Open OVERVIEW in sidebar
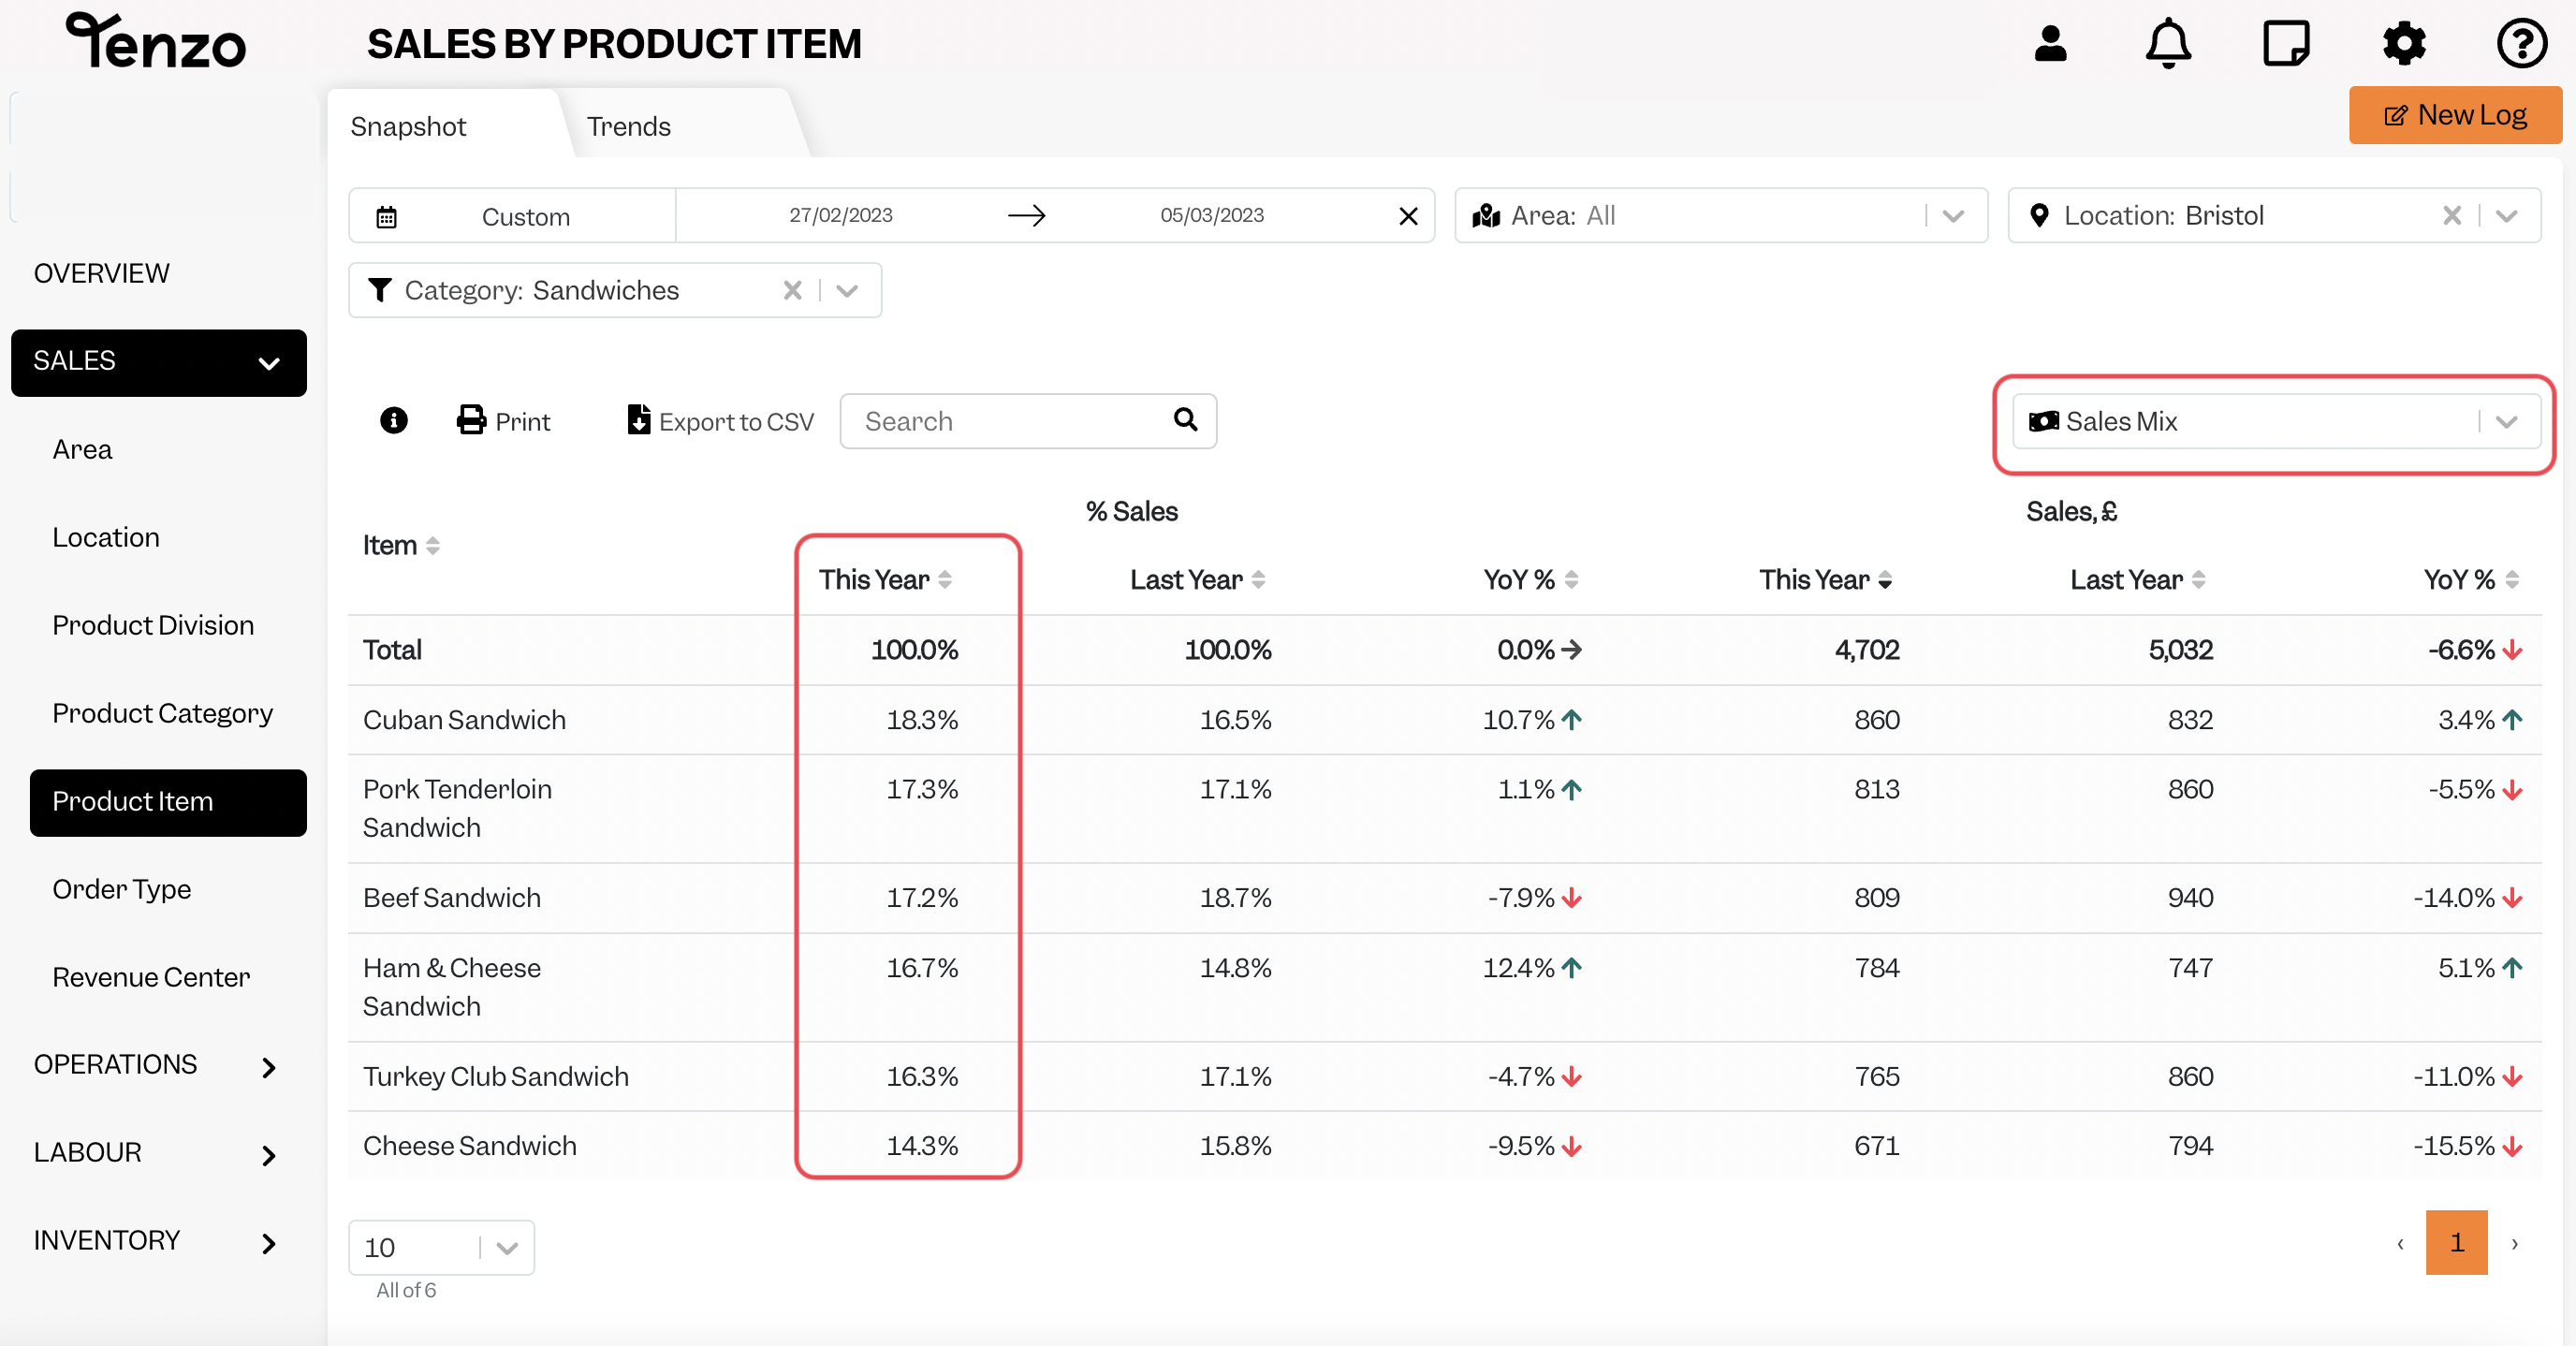This screenshot has height=1346, width=2576. pos(102,273)
